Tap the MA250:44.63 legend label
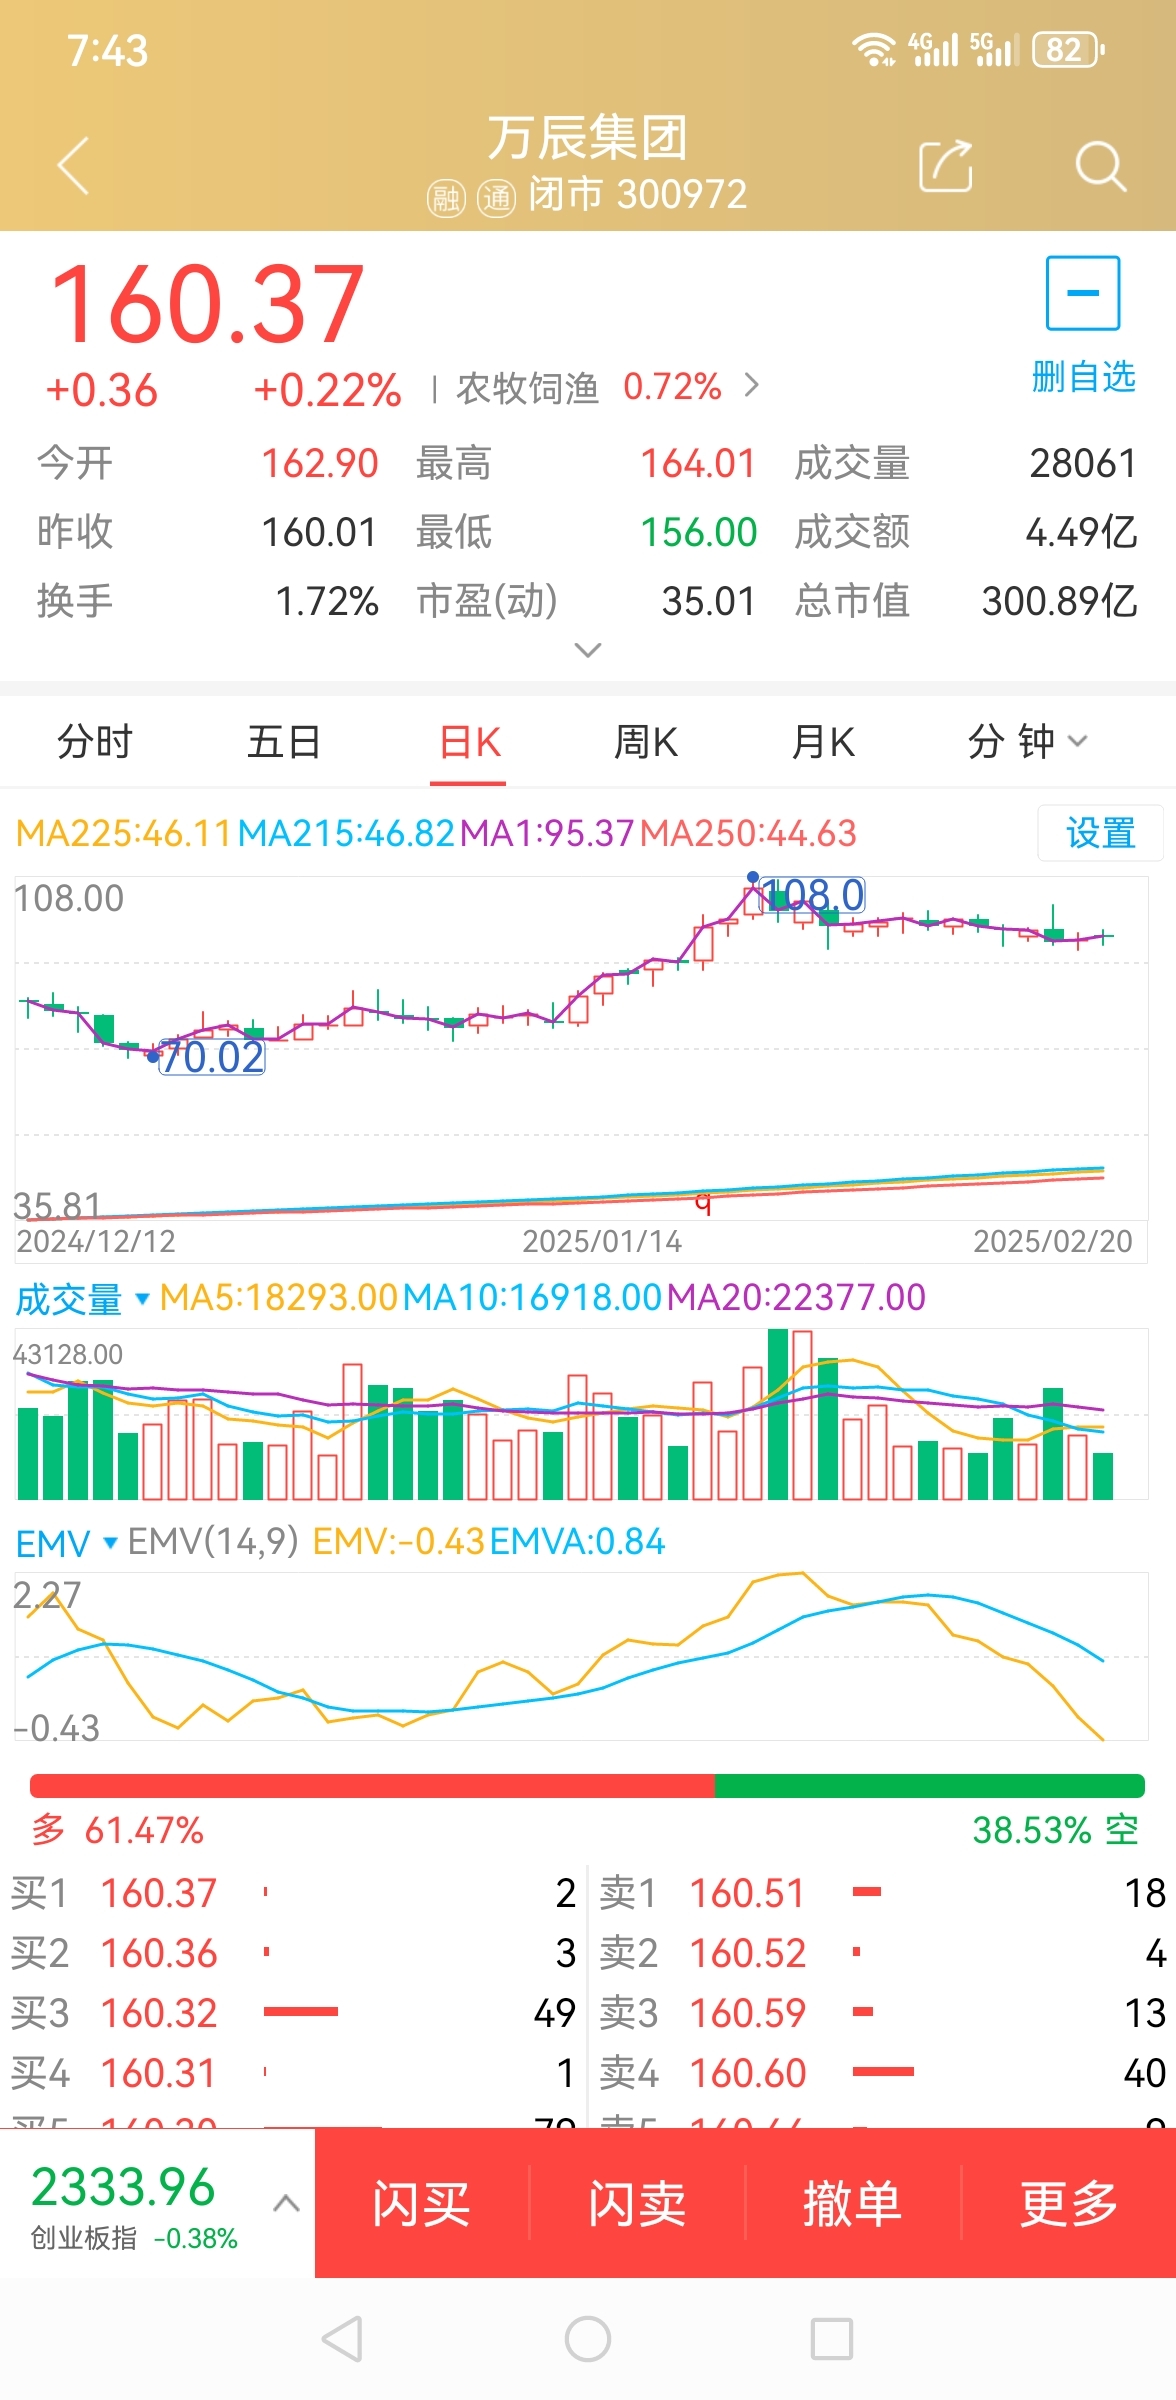Screen dimensions: 1176x2400 pyautogui.click(x=748, y=833)
